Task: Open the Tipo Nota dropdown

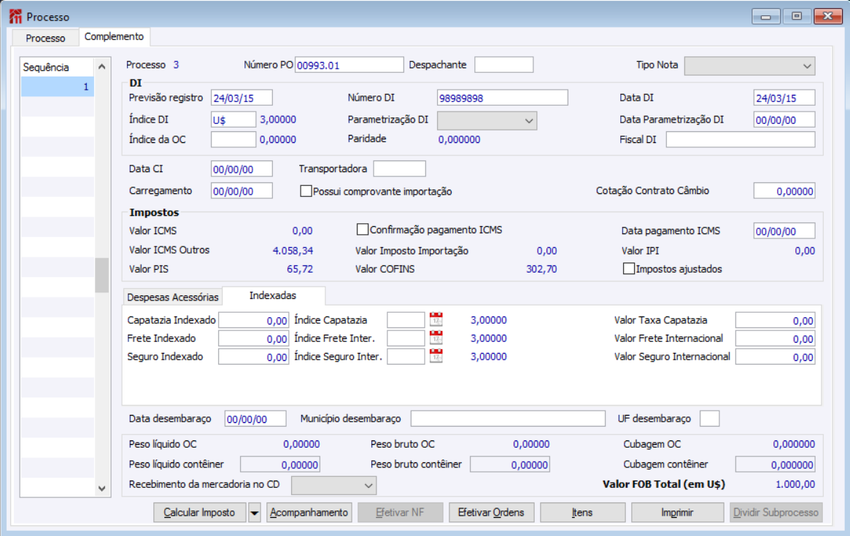Action: point(749,66)
